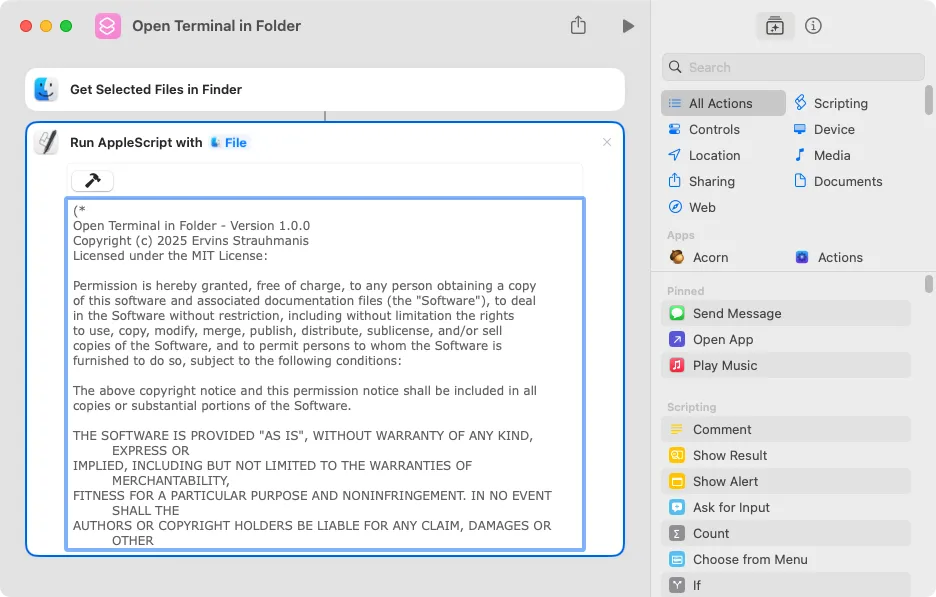
Task: Select the Device category
Action: pyautogui.click(x=824, y=130)
